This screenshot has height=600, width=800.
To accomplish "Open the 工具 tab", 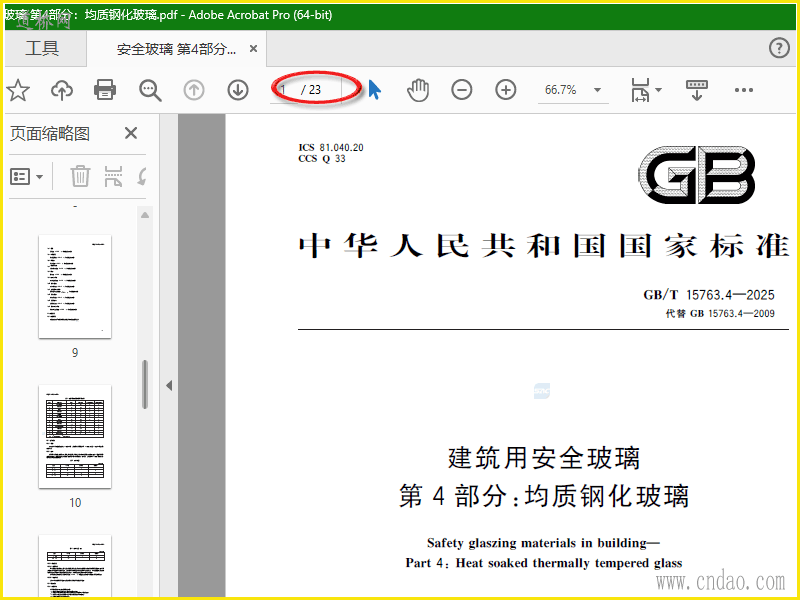I will pos(42,48).
